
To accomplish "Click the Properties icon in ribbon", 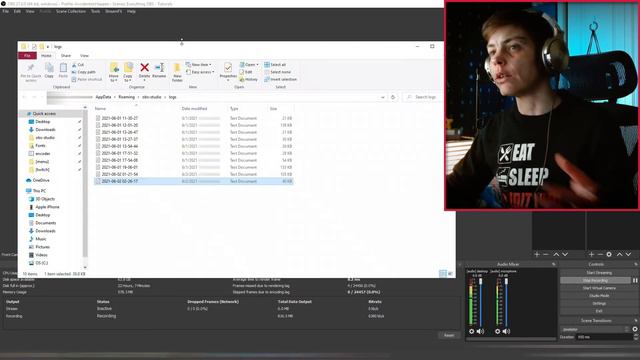I will (228, 67).
